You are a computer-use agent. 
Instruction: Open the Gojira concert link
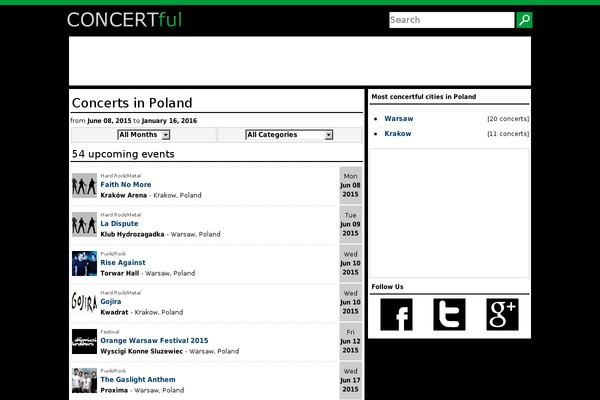click(x=111, y=302)
